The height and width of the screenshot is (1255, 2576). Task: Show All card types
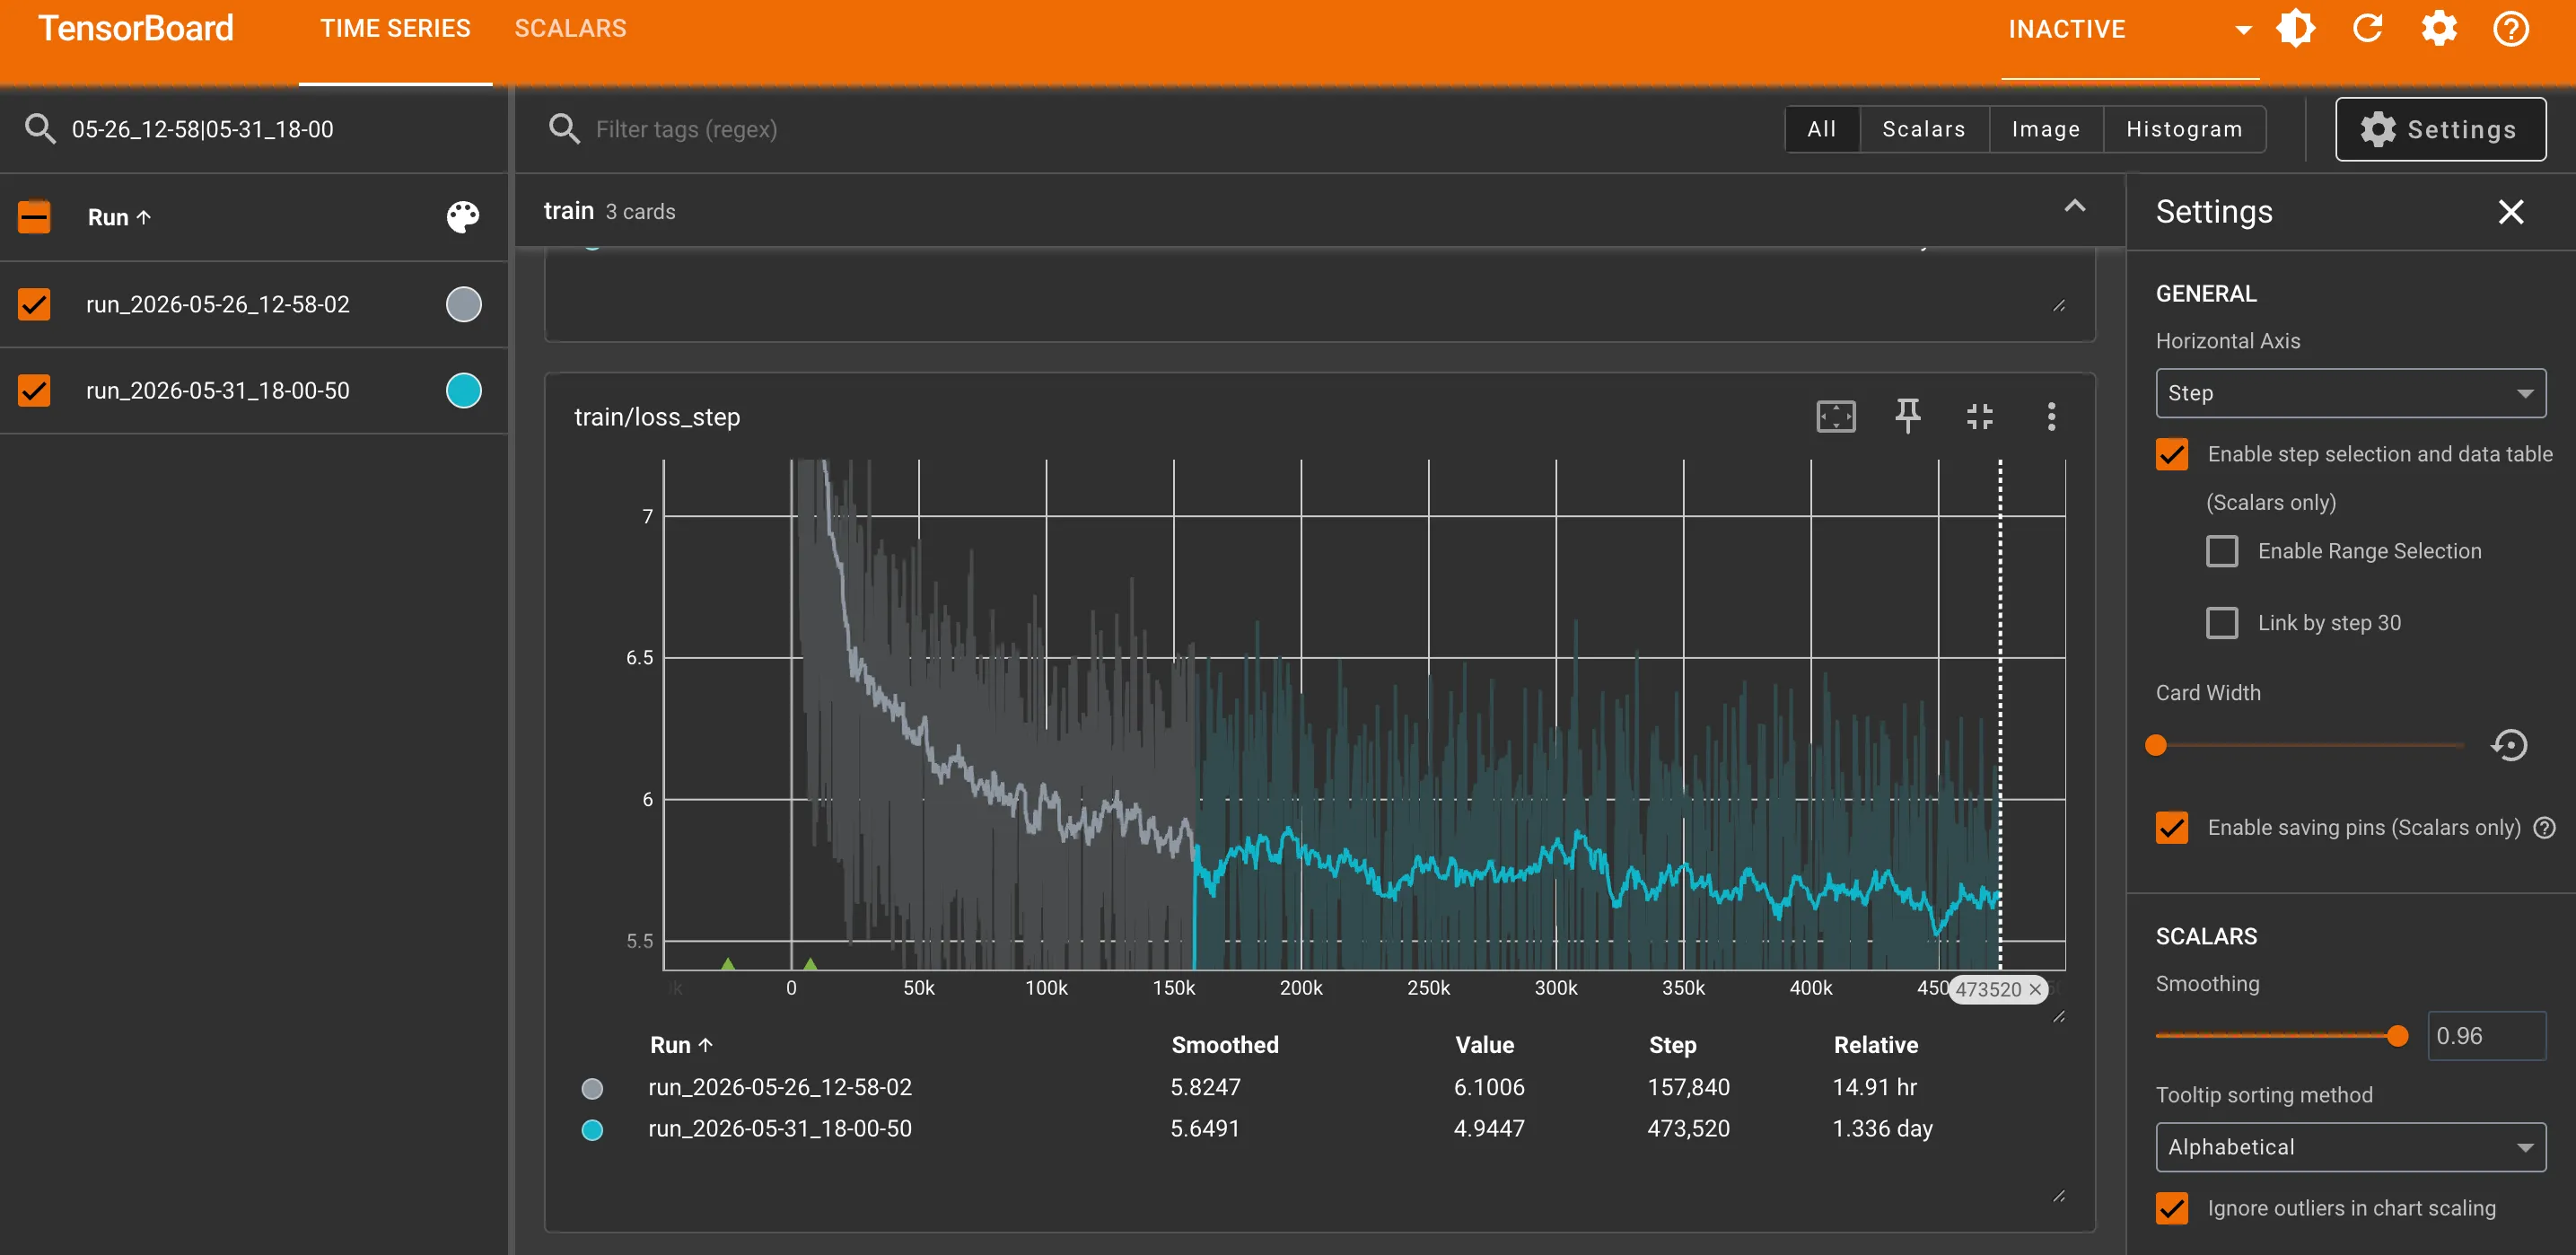point(1822,129)
